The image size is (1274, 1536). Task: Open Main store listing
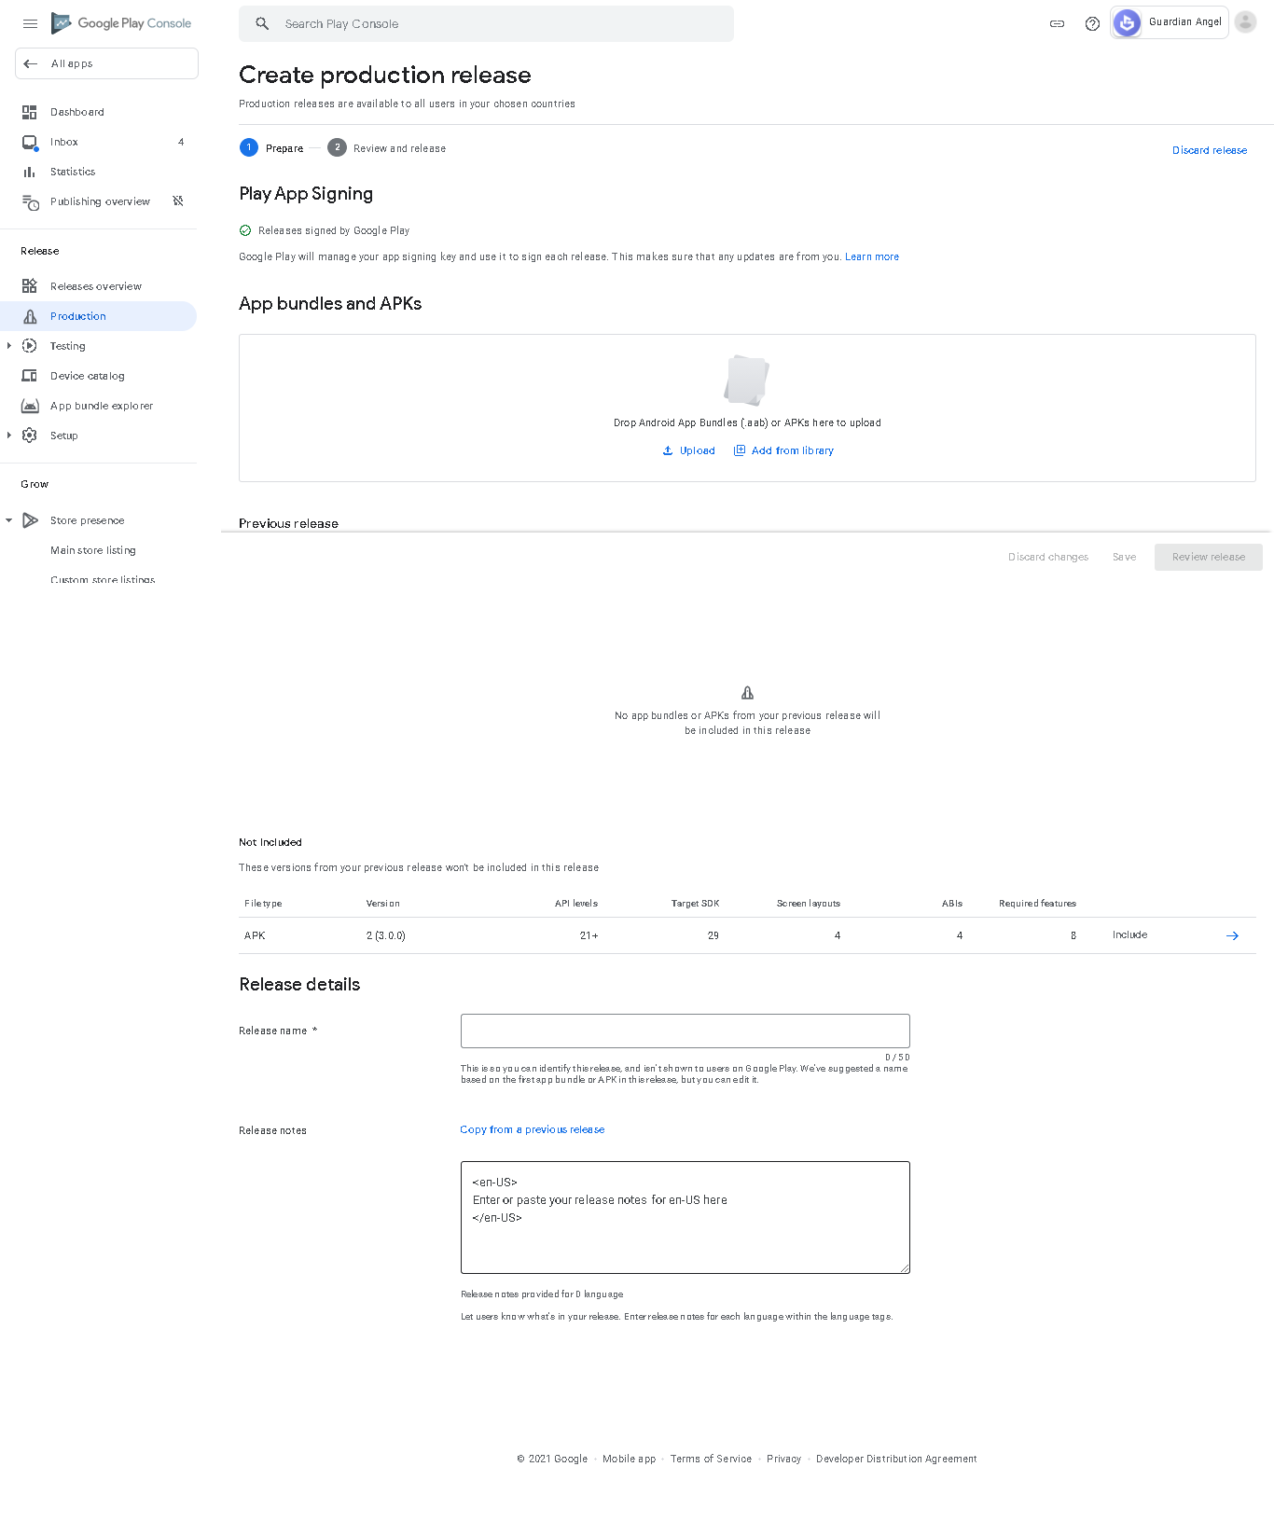point(93,549)
